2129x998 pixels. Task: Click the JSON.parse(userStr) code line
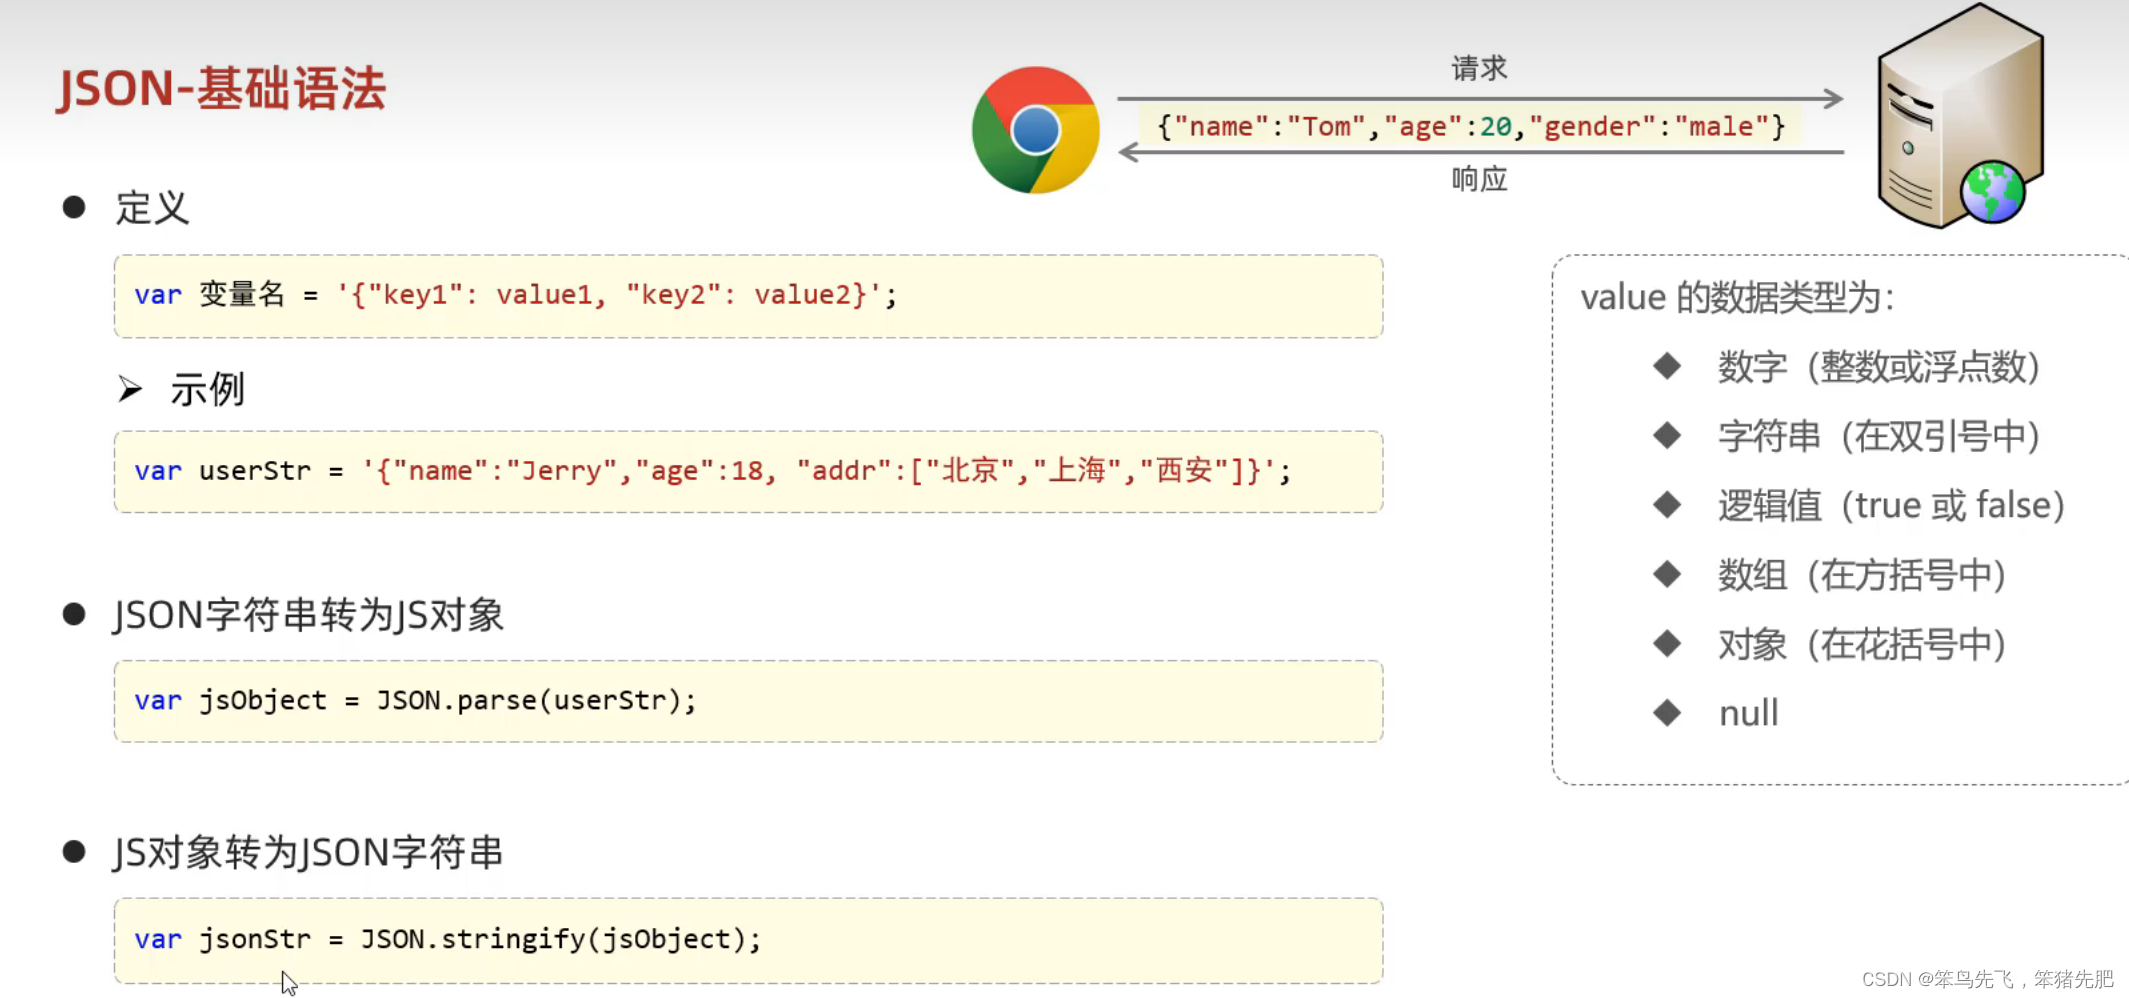[415, 700]
